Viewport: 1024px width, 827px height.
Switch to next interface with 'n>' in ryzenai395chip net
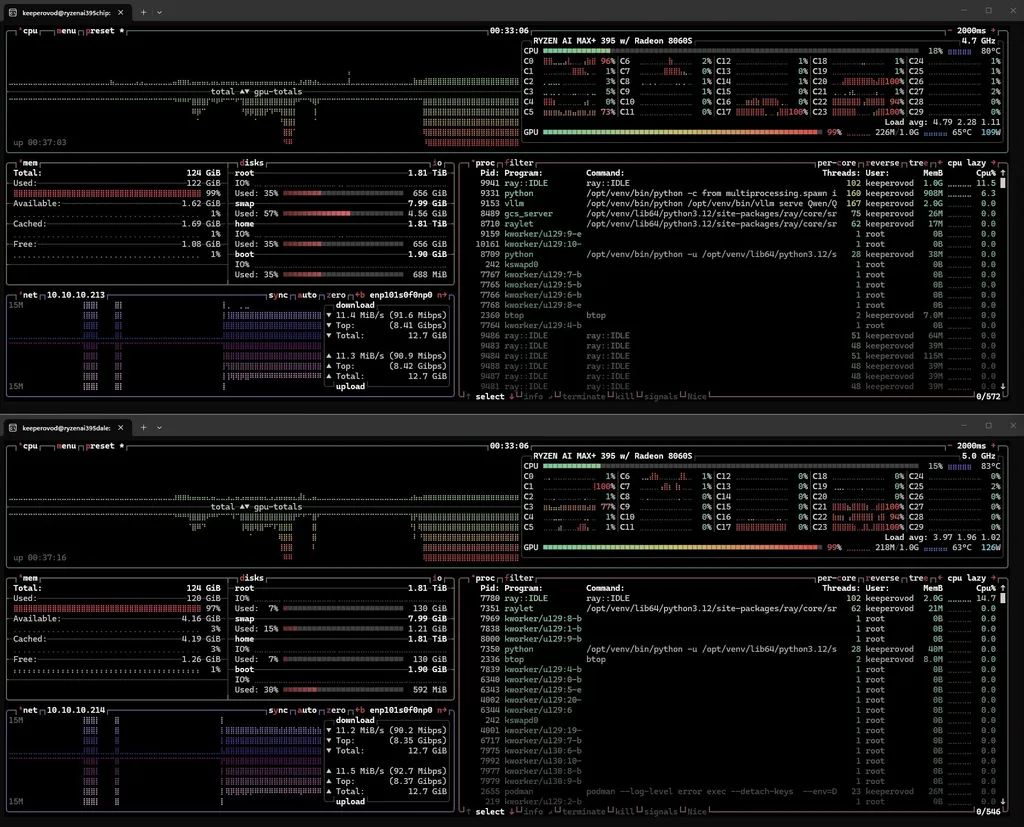(x=442, y=295)
